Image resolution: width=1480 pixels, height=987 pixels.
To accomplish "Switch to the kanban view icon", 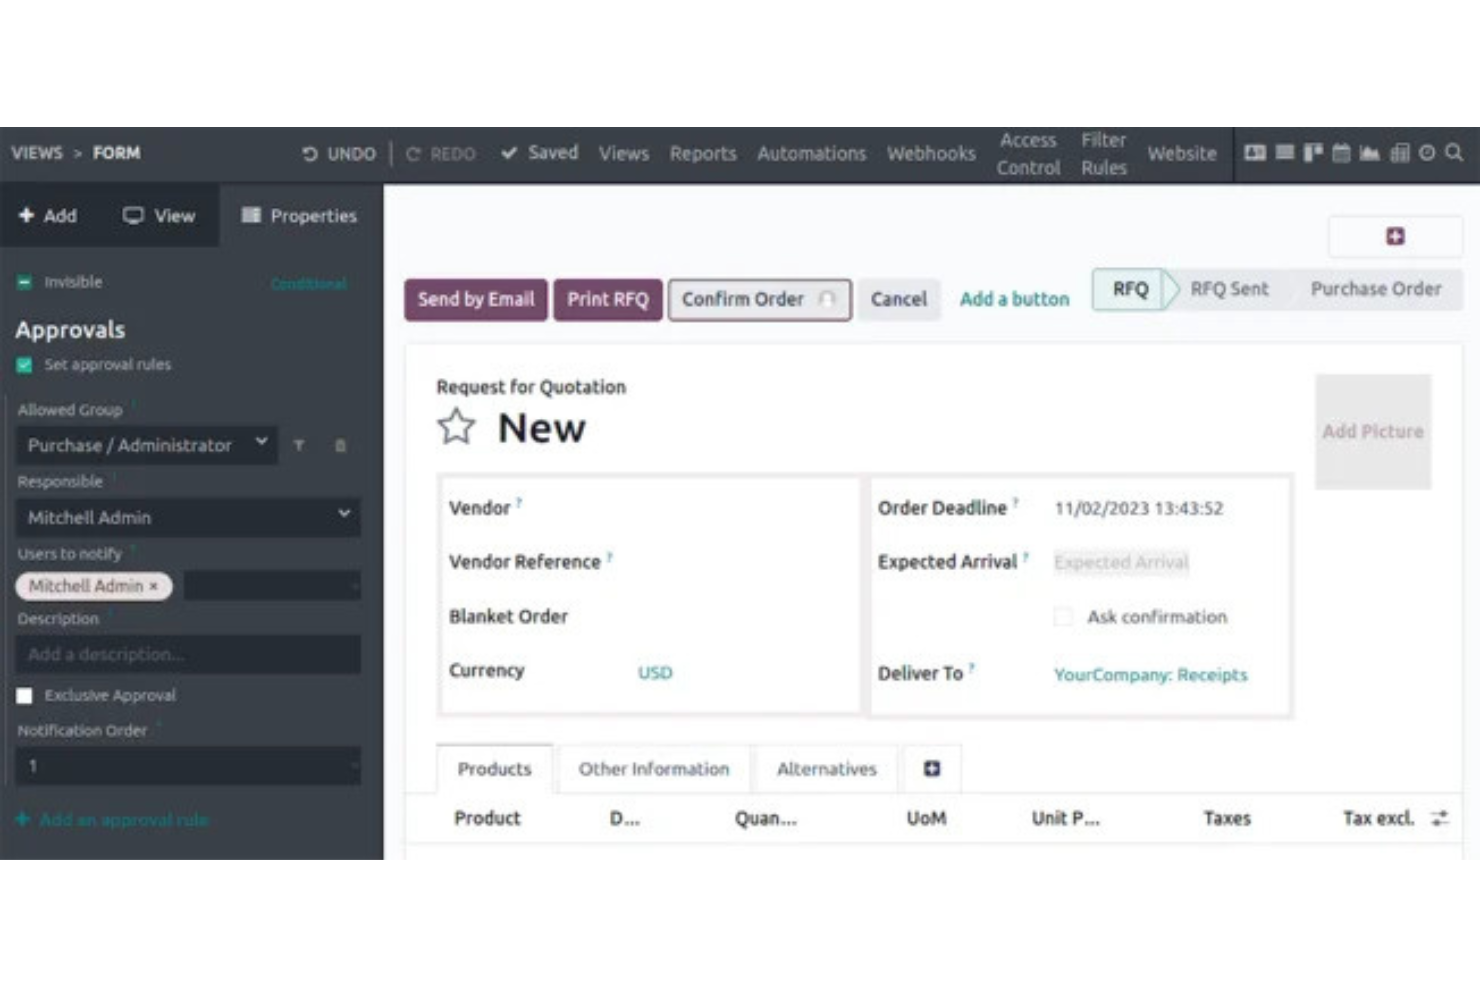I will point(1313,153).
